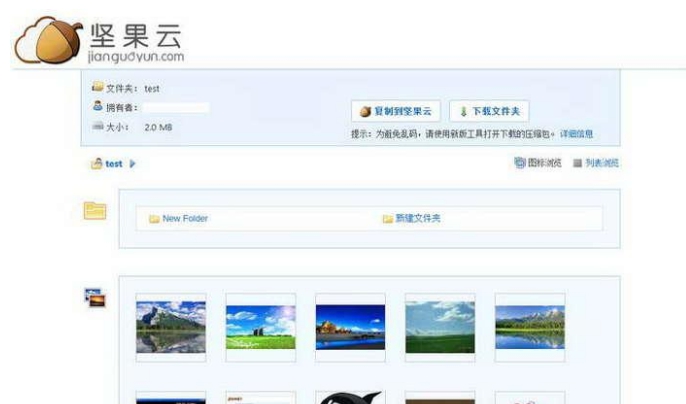
Task: Open the 详细信息 link
Action: 576,134
